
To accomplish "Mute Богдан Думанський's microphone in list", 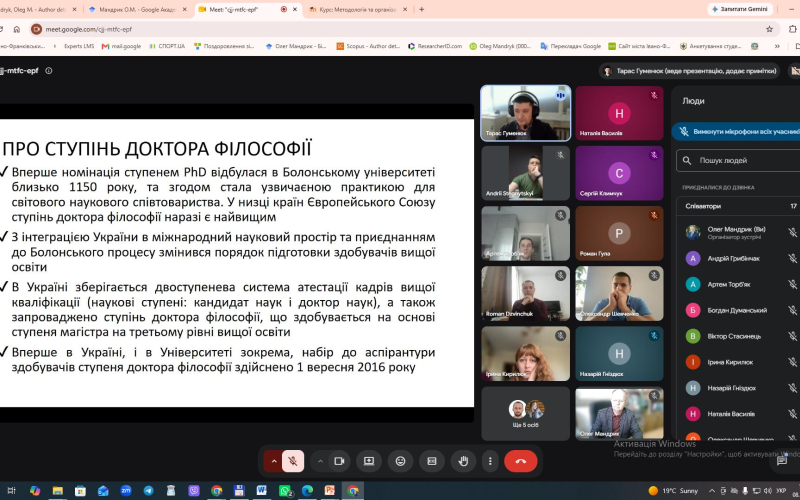I will (792, 310).
